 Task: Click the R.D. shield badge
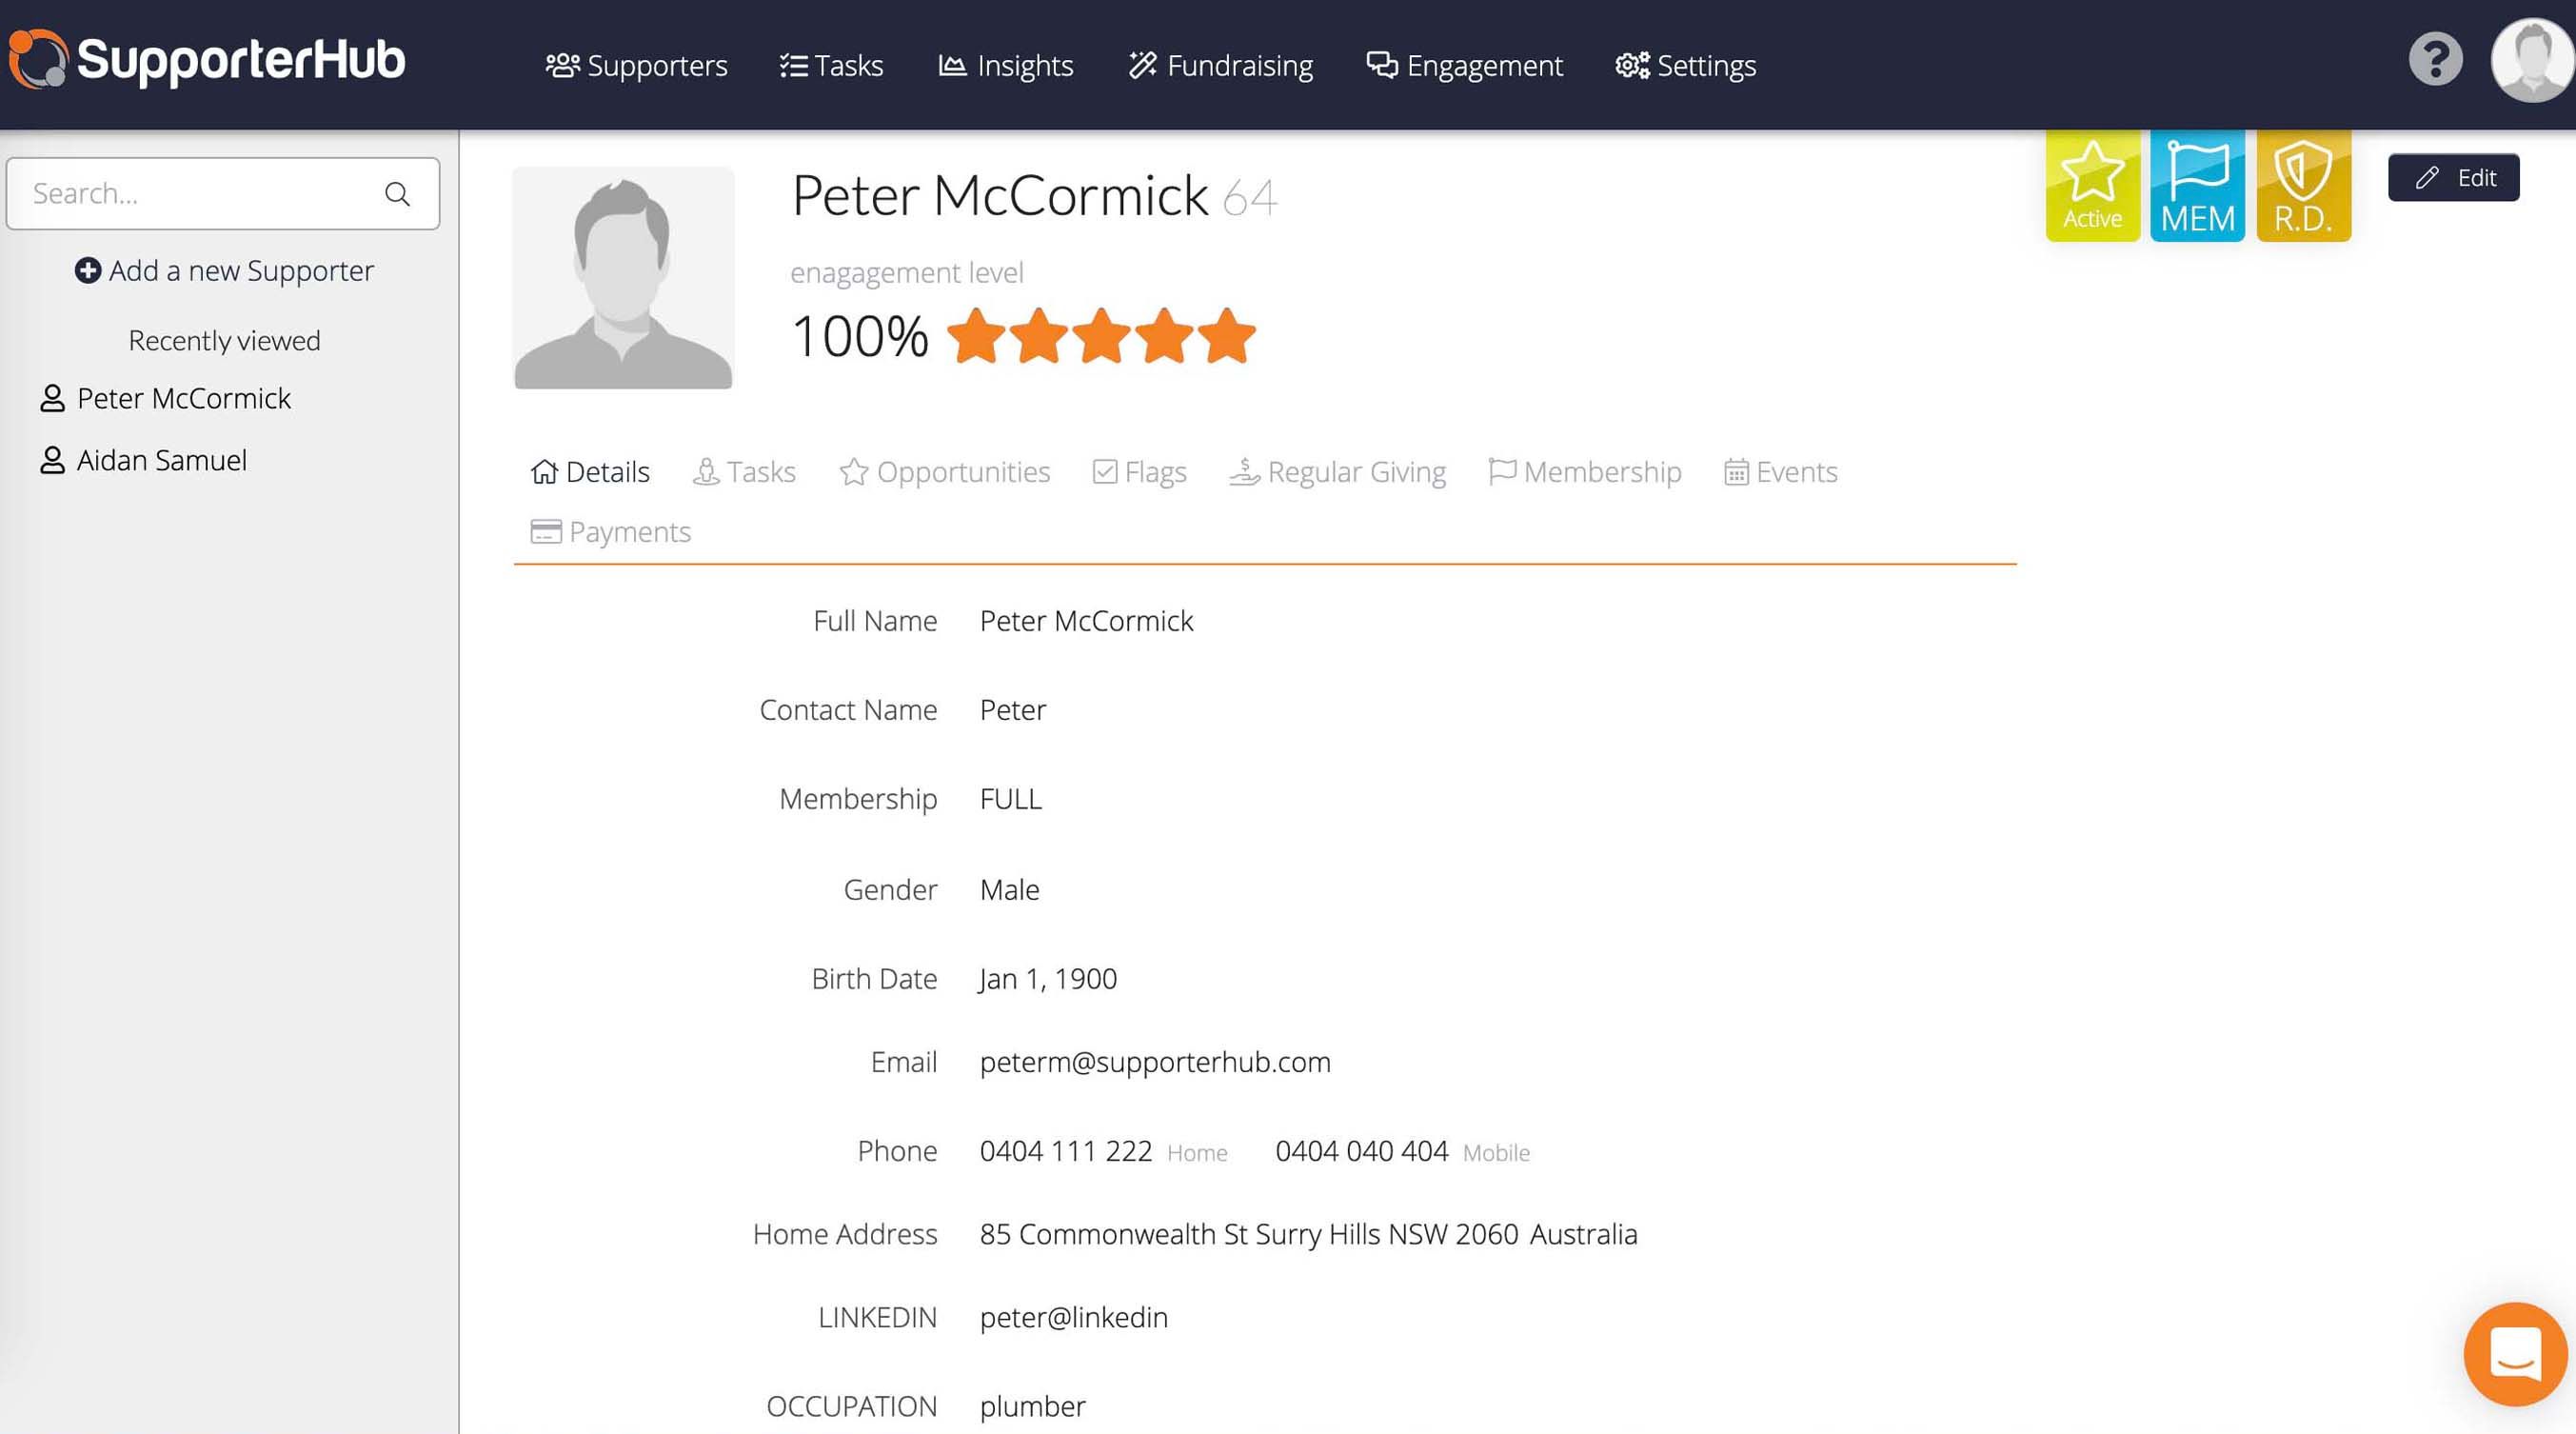pos(2302,186)
